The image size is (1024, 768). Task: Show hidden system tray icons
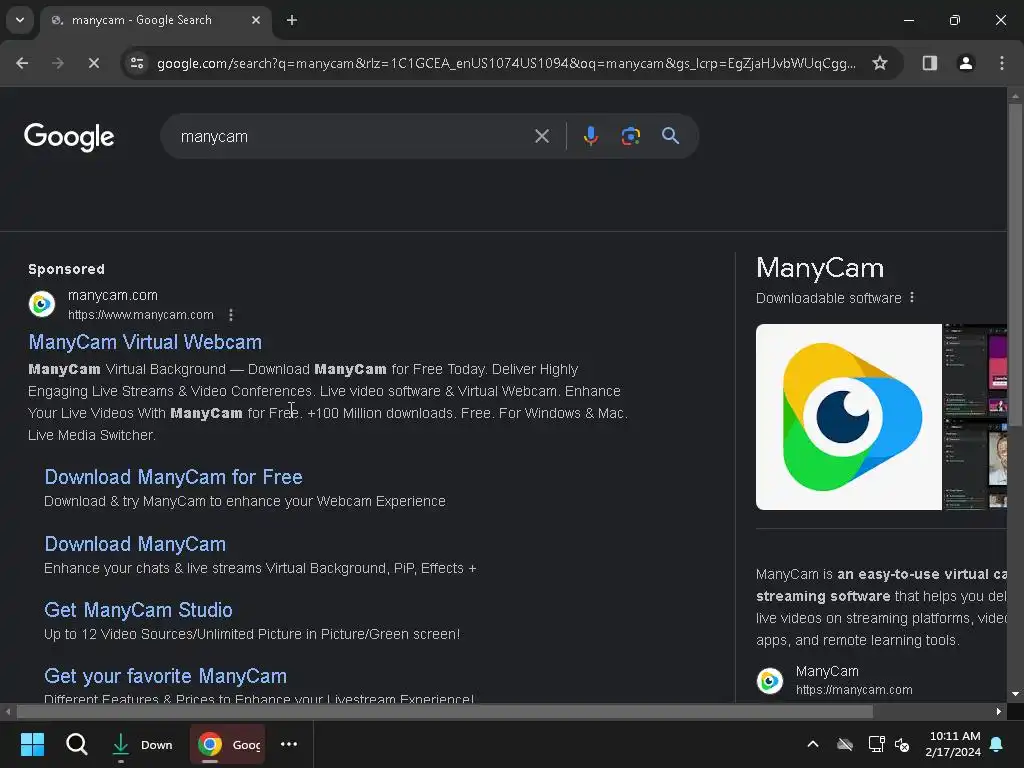coord(812,744)
